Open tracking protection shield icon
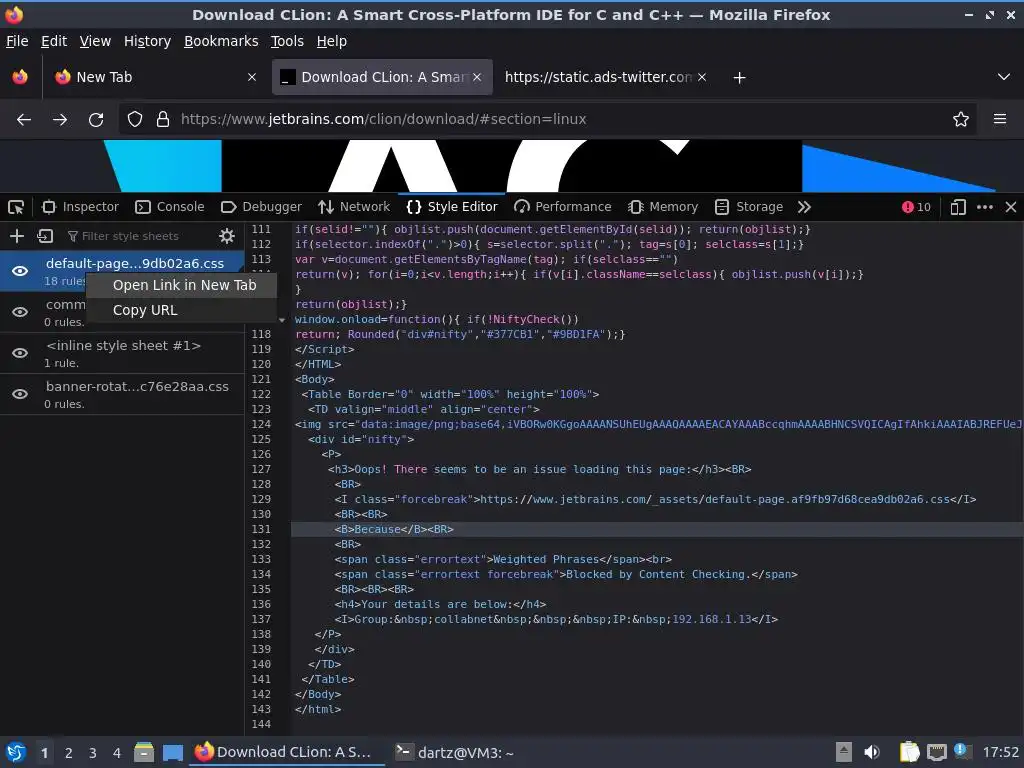Screen dimensions: 1024x768 135,120
